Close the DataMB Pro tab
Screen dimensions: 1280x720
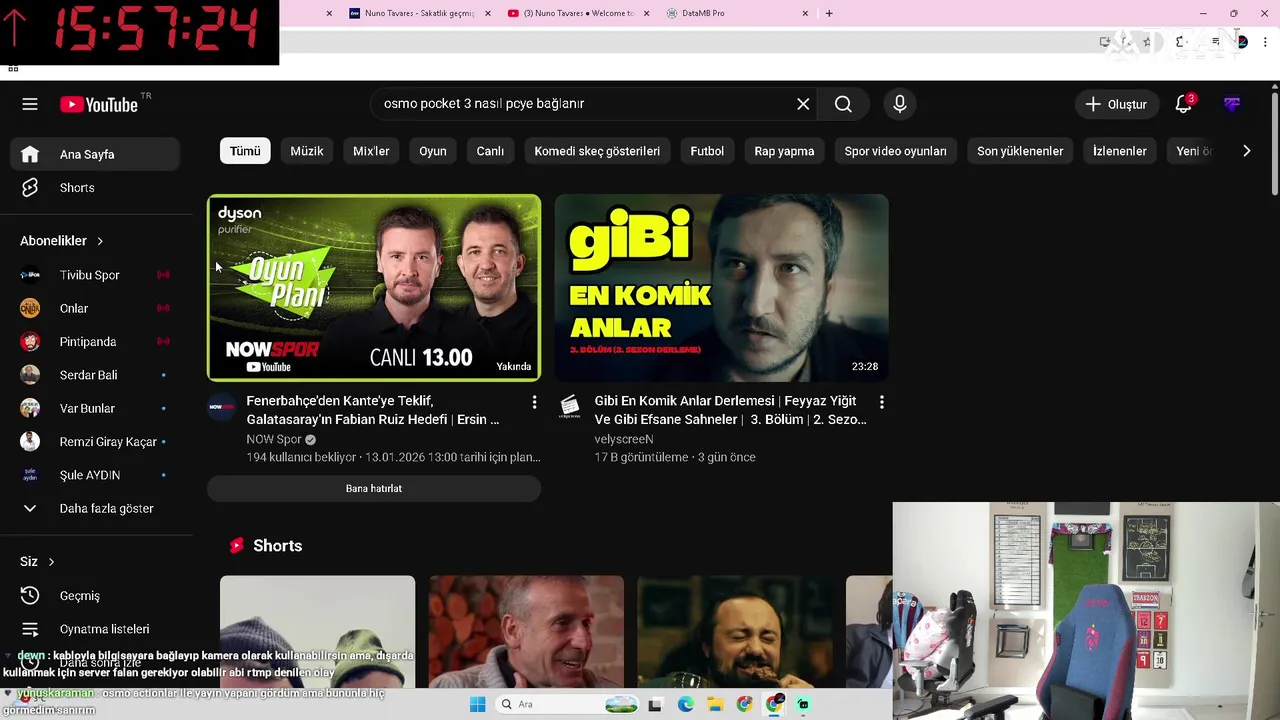click(x=805, y=13)
